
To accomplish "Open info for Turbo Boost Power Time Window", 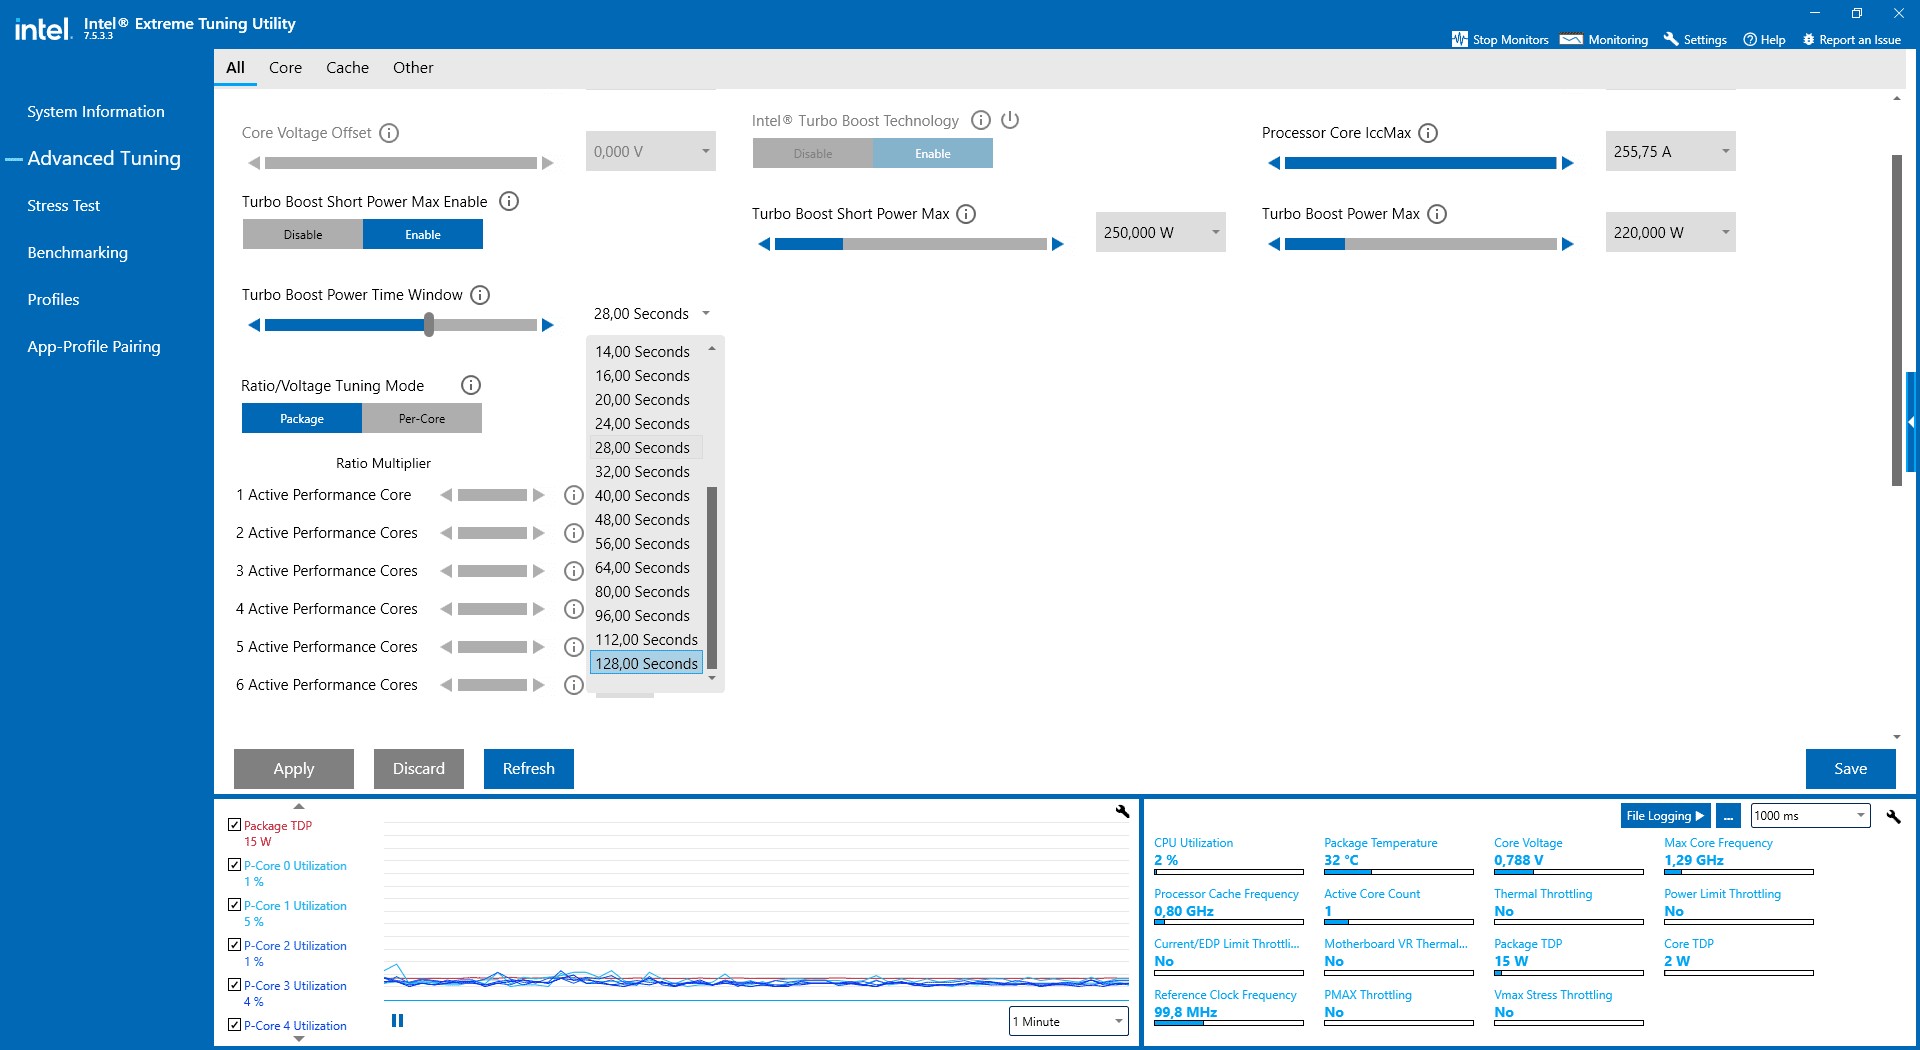I will tap(480, 295).
